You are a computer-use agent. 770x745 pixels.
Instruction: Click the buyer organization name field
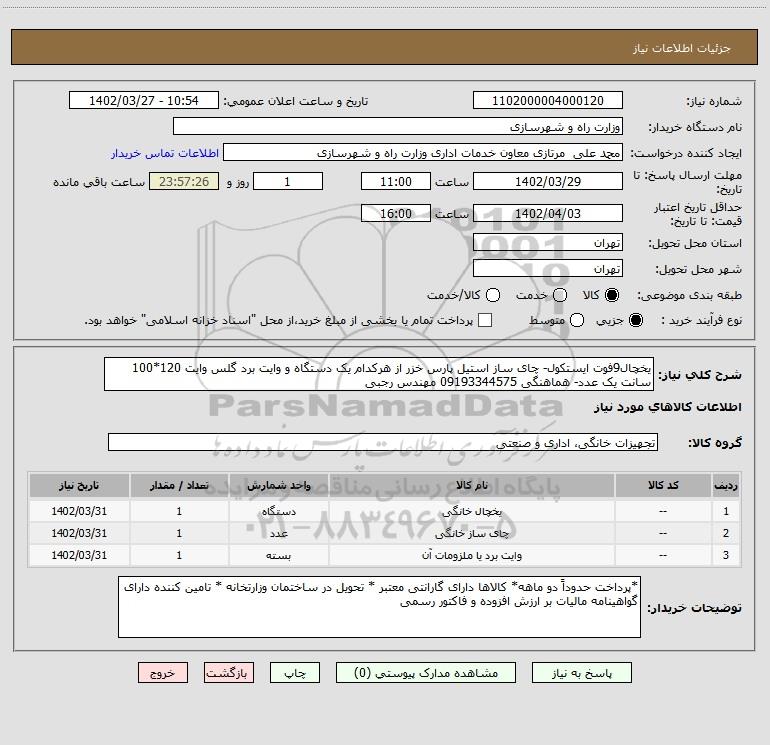click(398, 127)
